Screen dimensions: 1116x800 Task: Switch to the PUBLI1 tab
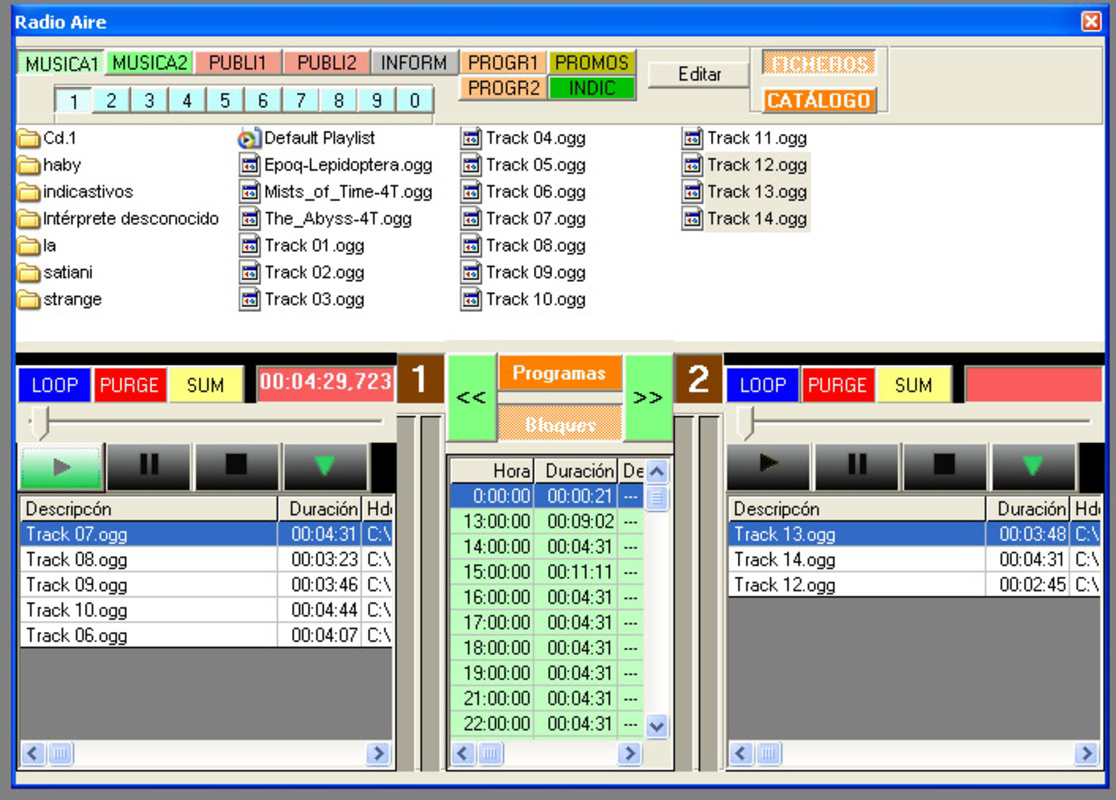pyautogui.click(x=238, y=63)
